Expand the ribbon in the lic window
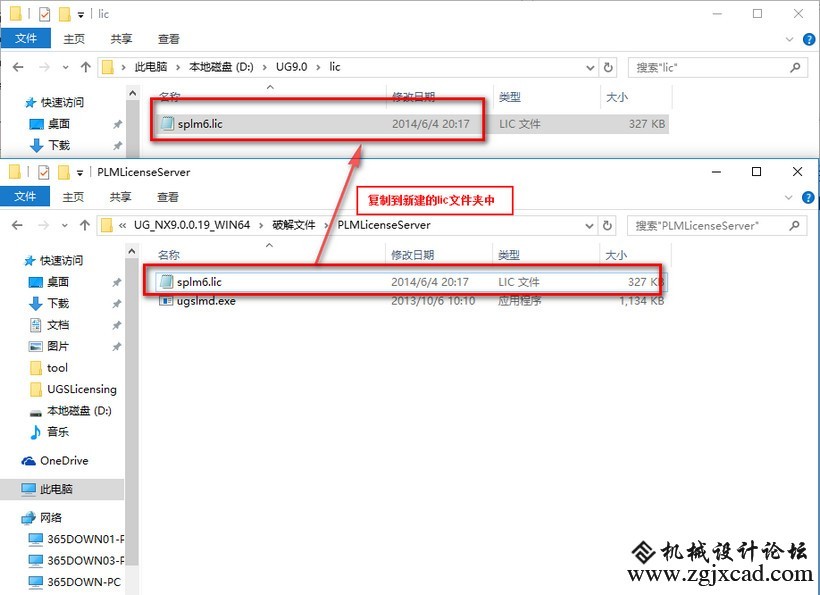 tap(790, 39)
